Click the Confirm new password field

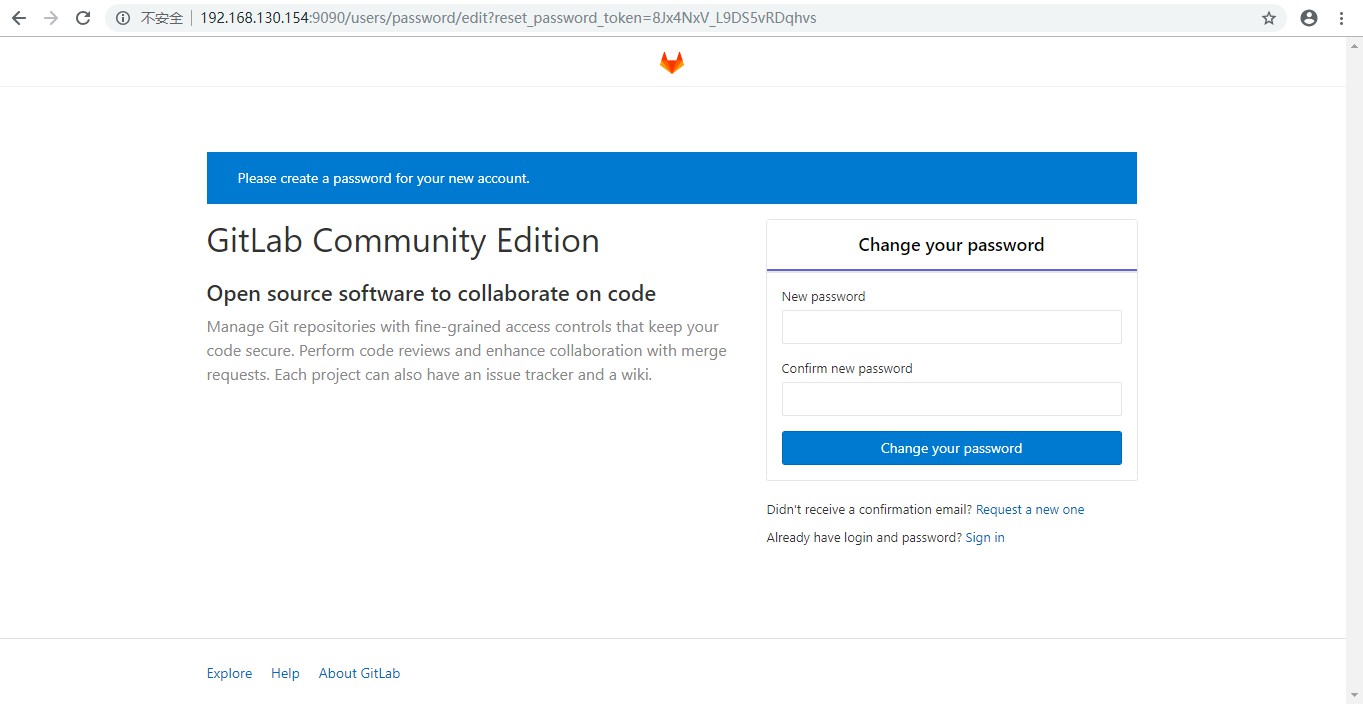point(951,399)
